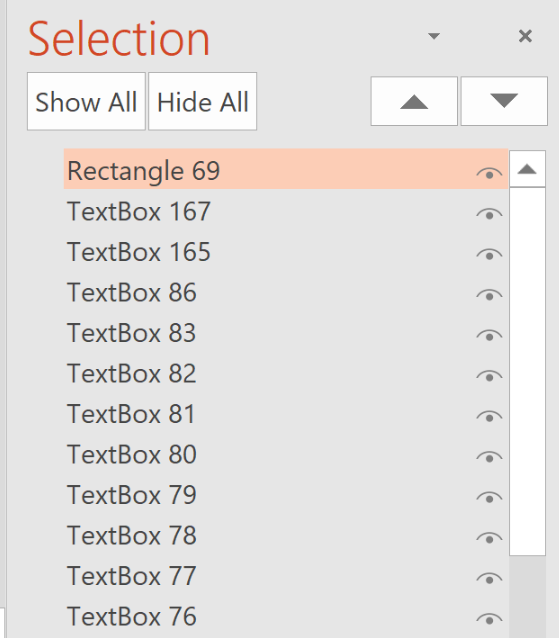
Task: Select TextBox 81 in the object list
Action: tap(286, 414)
